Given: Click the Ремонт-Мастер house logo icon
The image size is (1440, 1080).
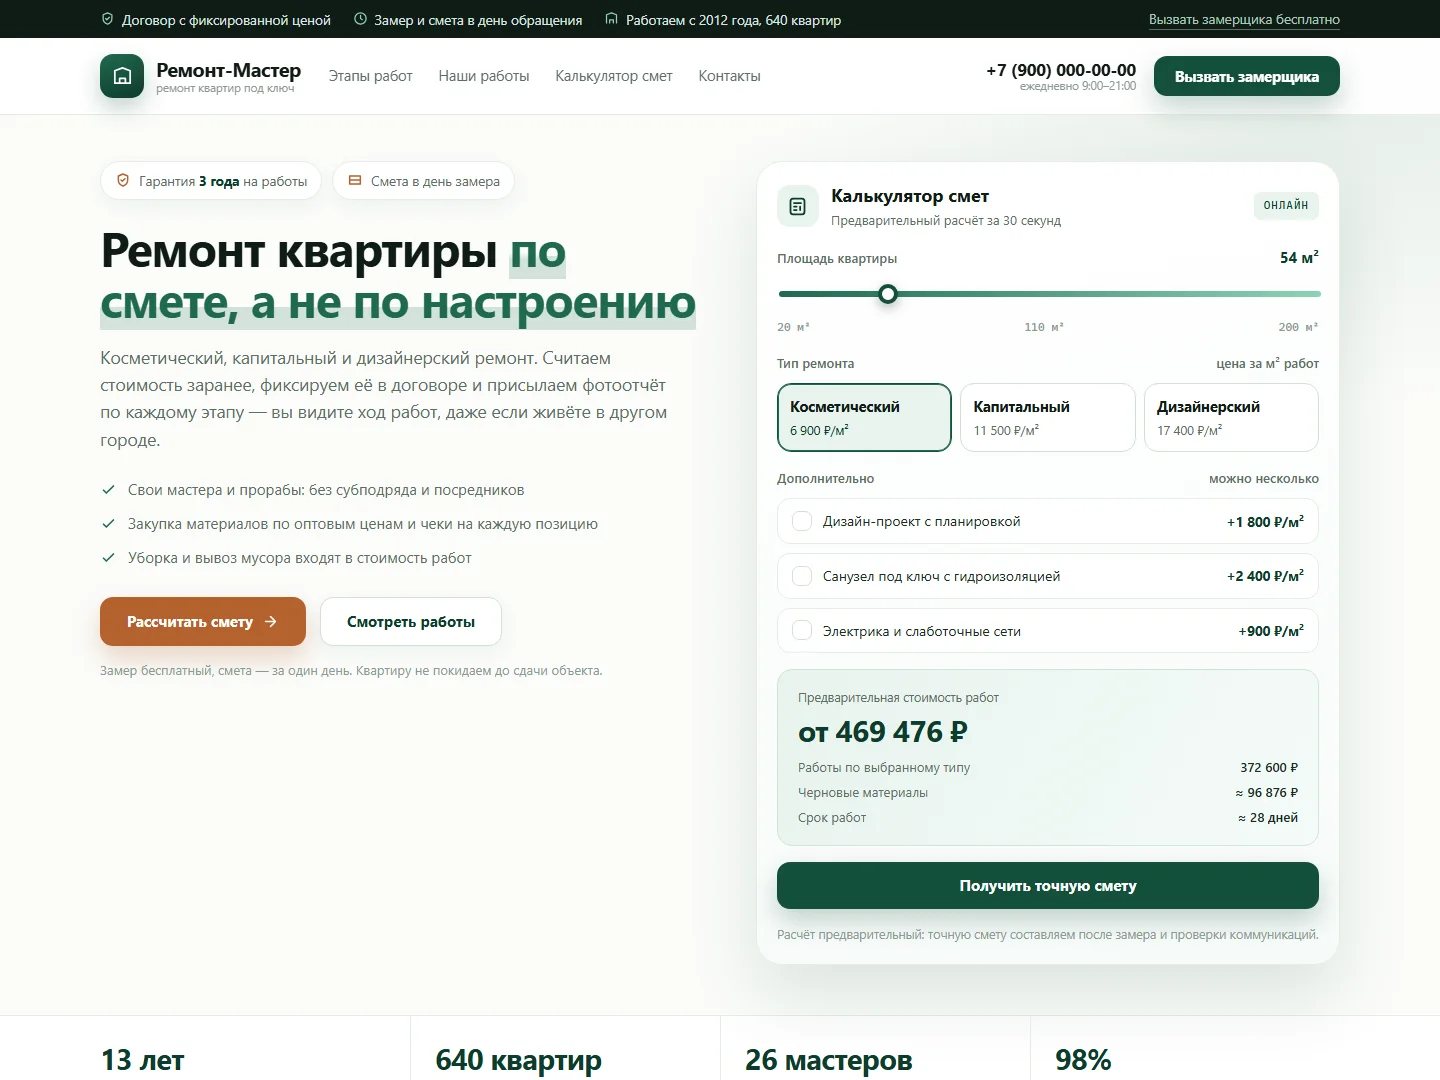Looking at the screenshot, I should tap(122, 76).
